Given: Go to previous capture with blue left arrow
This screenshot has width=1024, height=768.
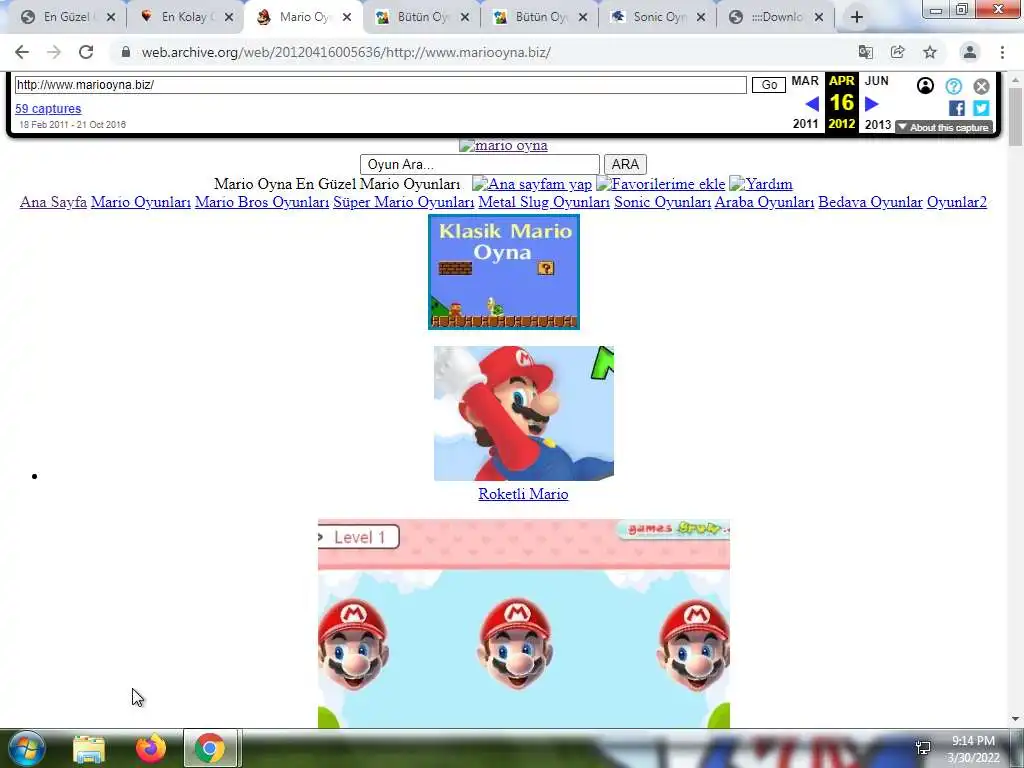Looking at the screenshot, I should [812, 104].
